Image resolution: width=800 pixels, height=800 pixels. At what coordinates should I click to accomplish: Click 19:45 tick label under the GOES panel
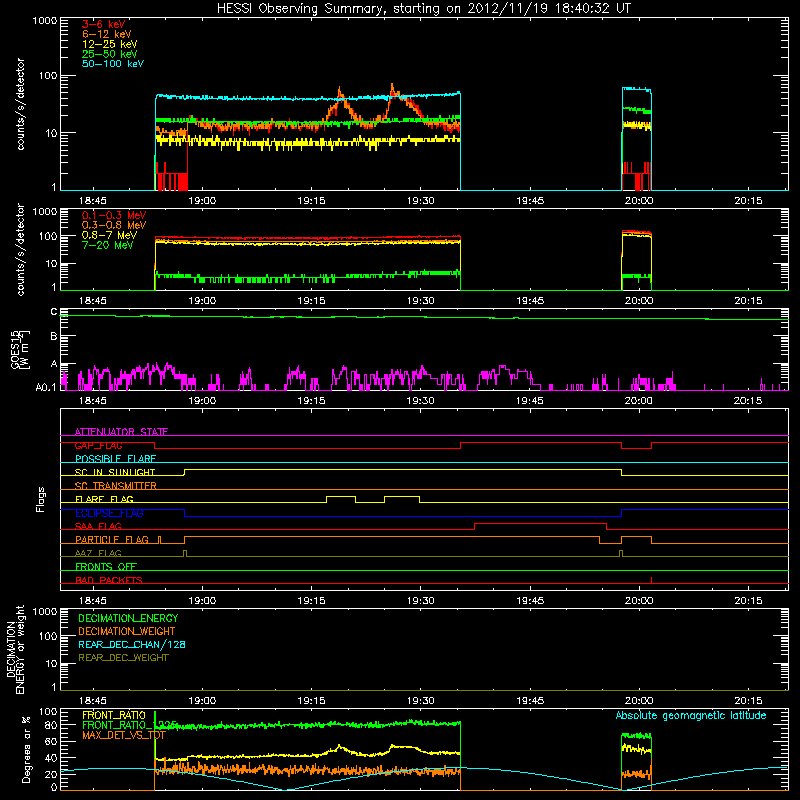click(x=530, y=401)
